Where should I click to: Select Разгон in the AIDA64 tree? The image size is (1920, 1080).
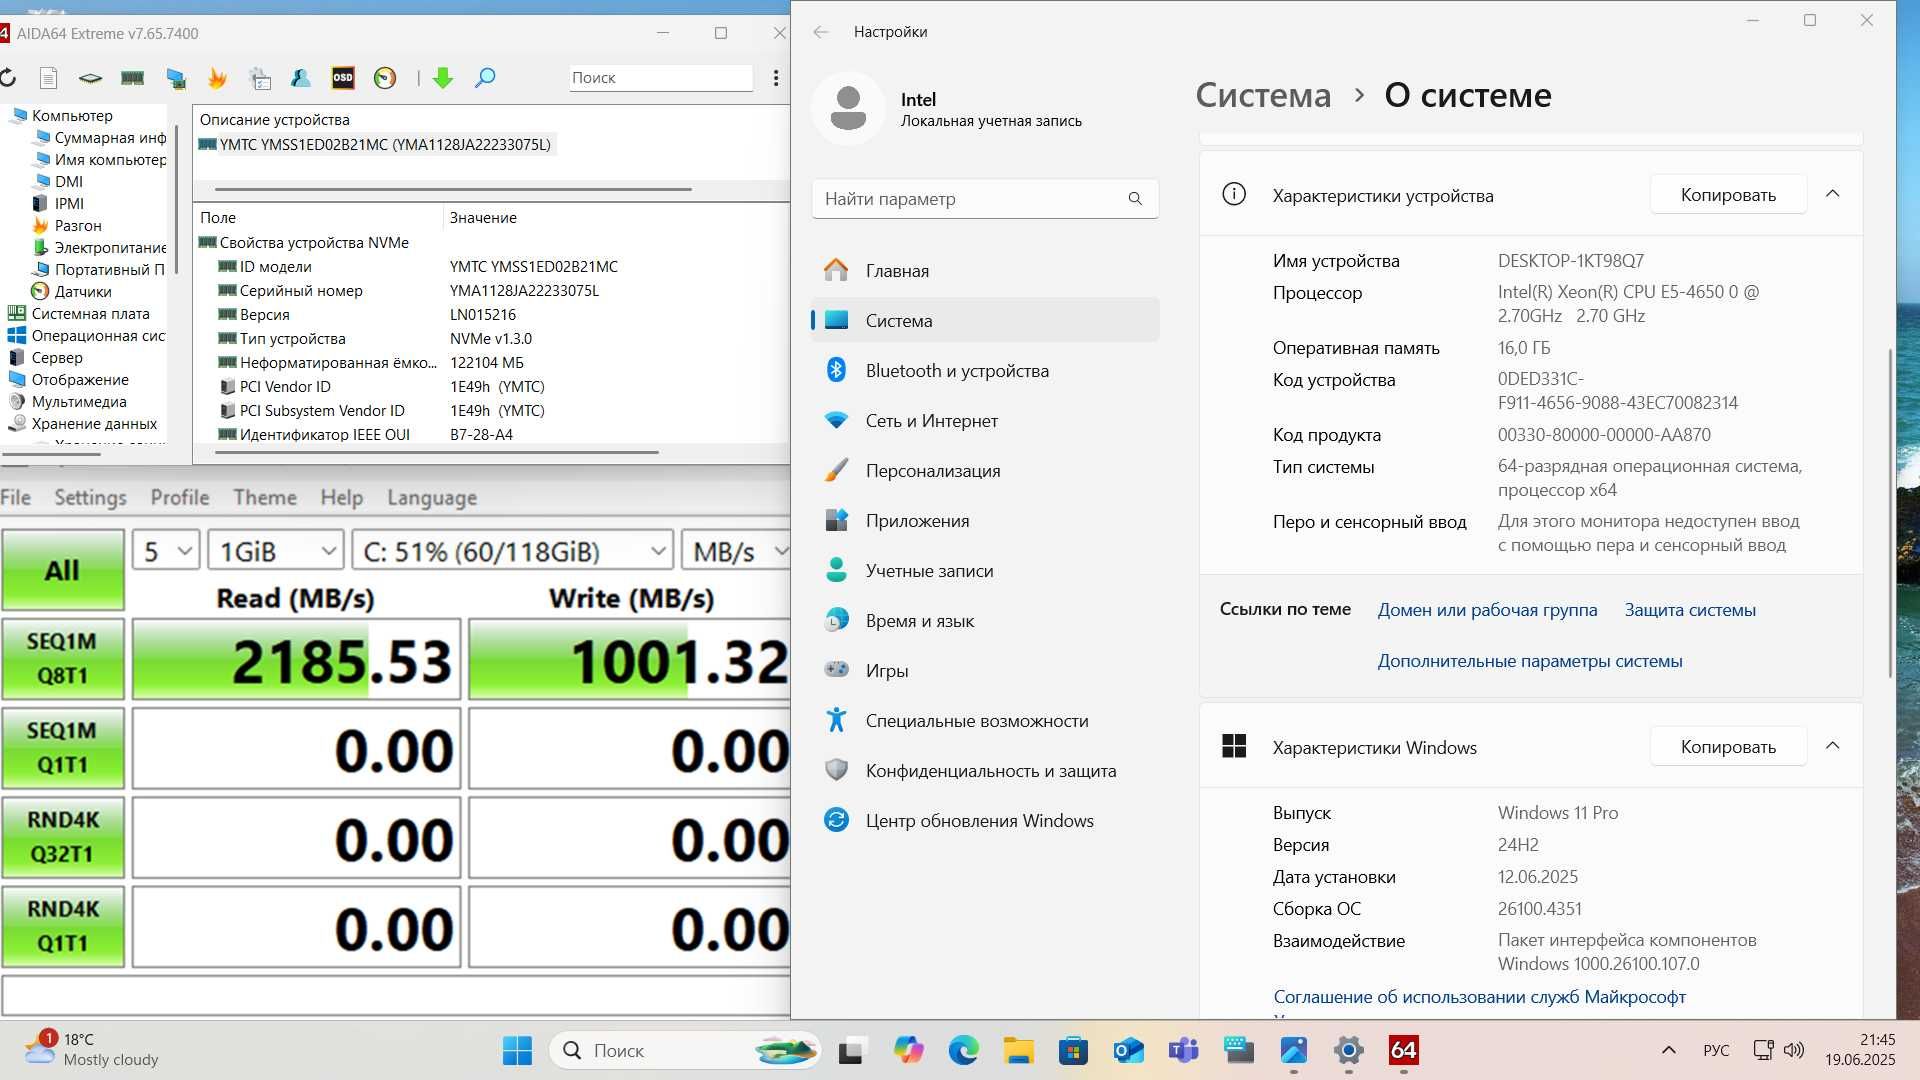(78, 226)
